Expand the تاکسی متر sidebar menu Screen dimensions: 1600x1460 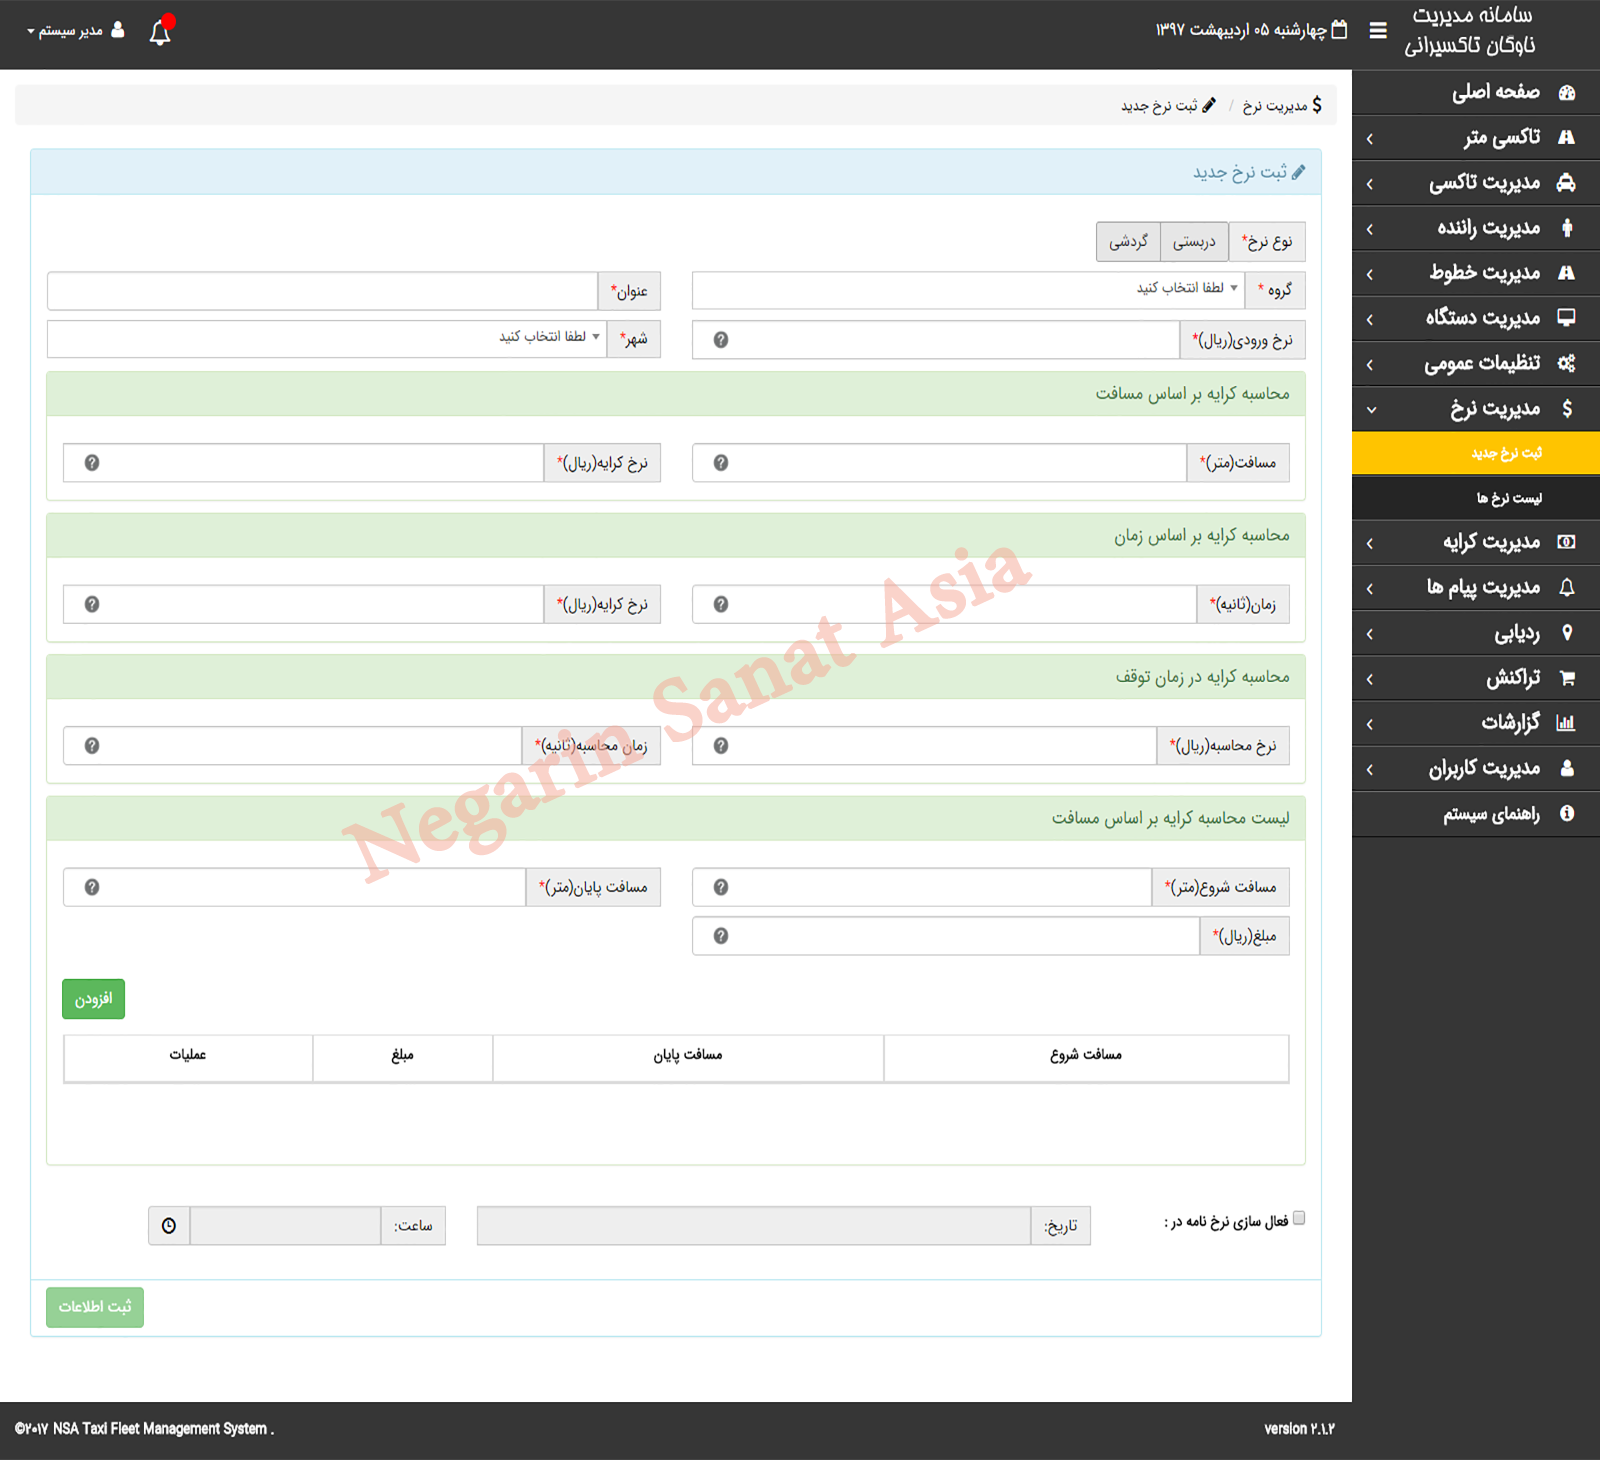(x=1476, y=138)
